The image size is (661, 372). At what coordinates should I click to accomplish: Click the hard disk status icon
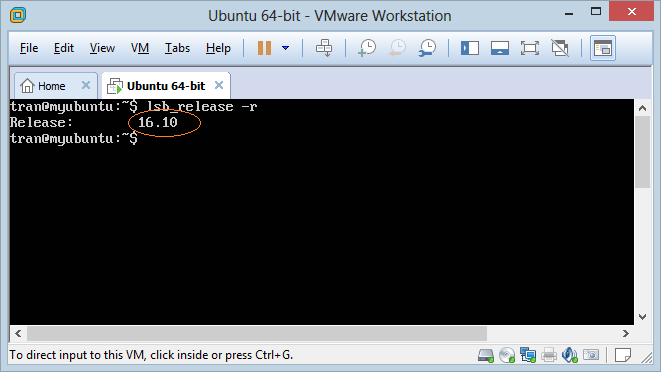pos(486,356)
